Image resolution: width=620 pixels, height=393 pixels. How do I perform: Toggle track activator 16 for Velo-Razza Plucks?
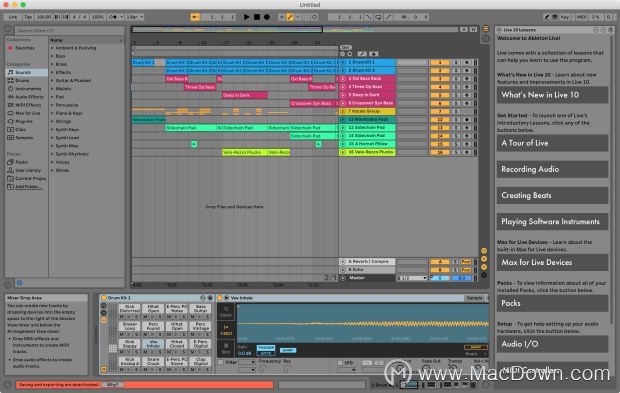pos(439,152)
